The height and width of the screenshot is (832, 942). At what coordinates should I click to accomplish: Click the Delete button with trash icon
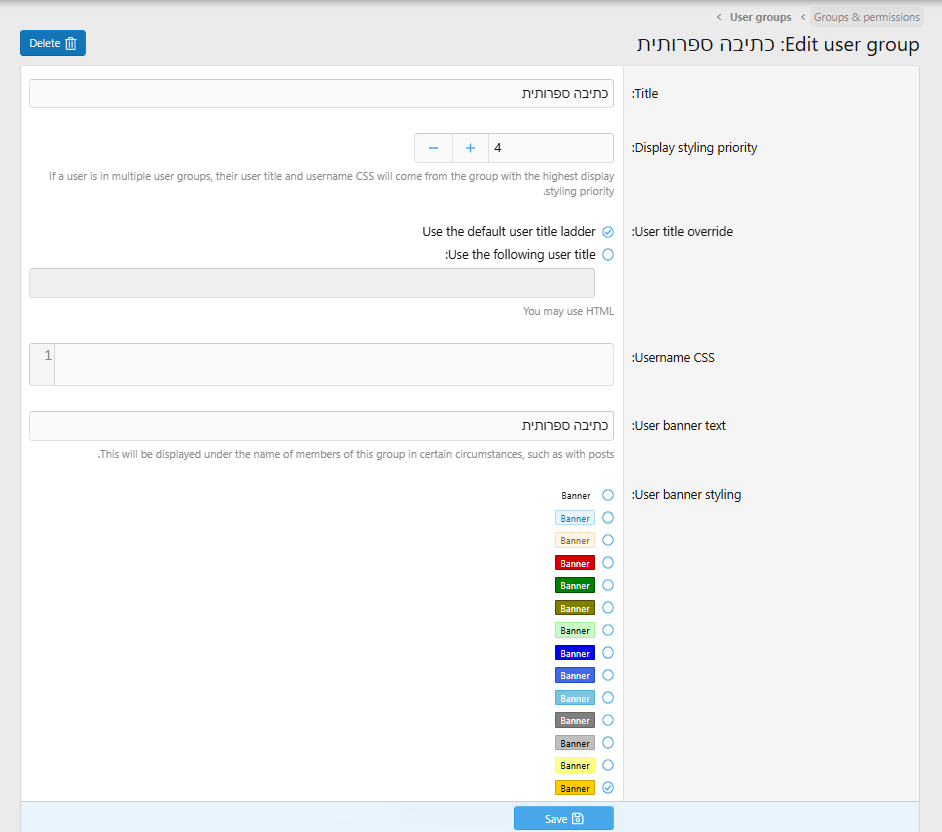(x=53, y=43)
